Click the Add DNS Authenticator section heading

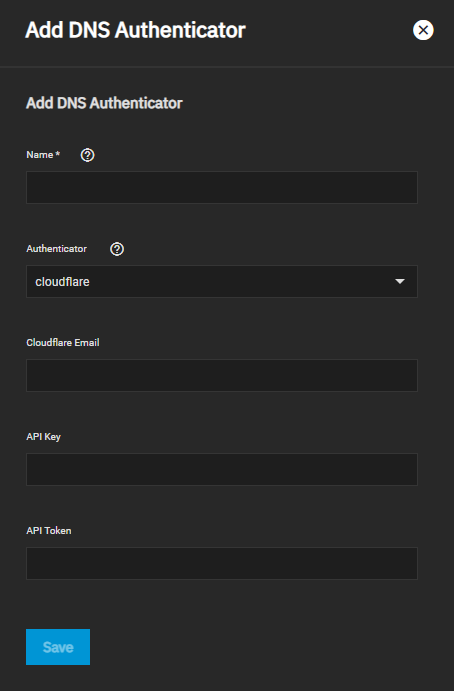click(104, 103)
